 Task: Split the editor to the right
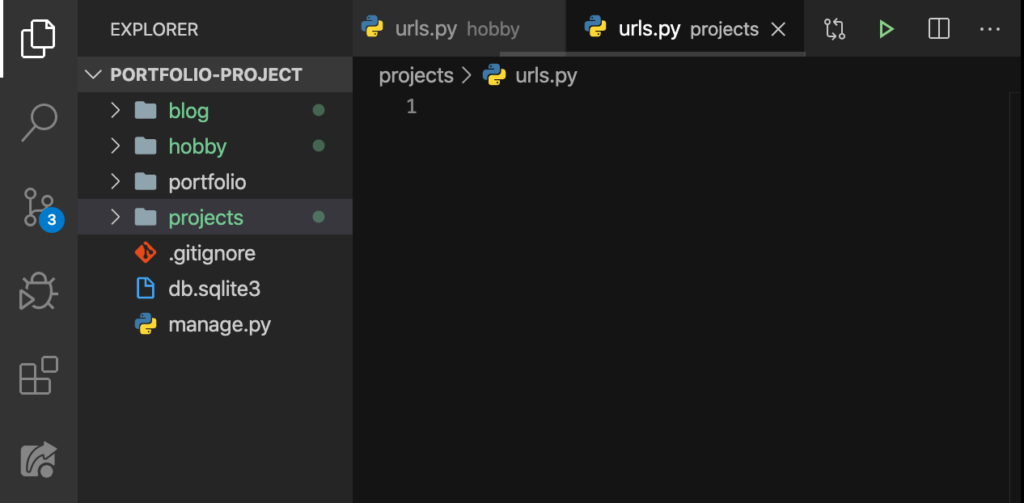click(938, 29)
